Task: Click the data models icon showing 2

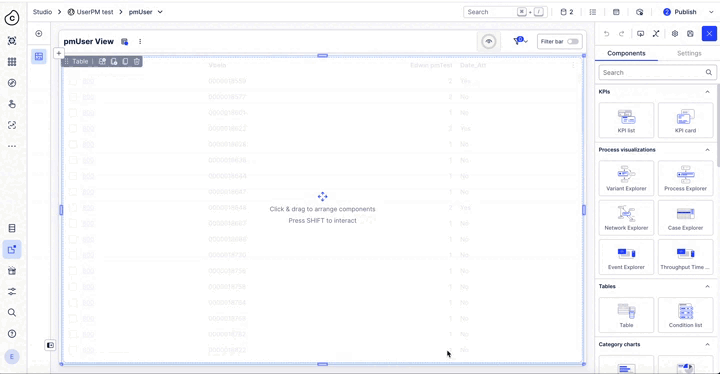Action: (567, 12)
